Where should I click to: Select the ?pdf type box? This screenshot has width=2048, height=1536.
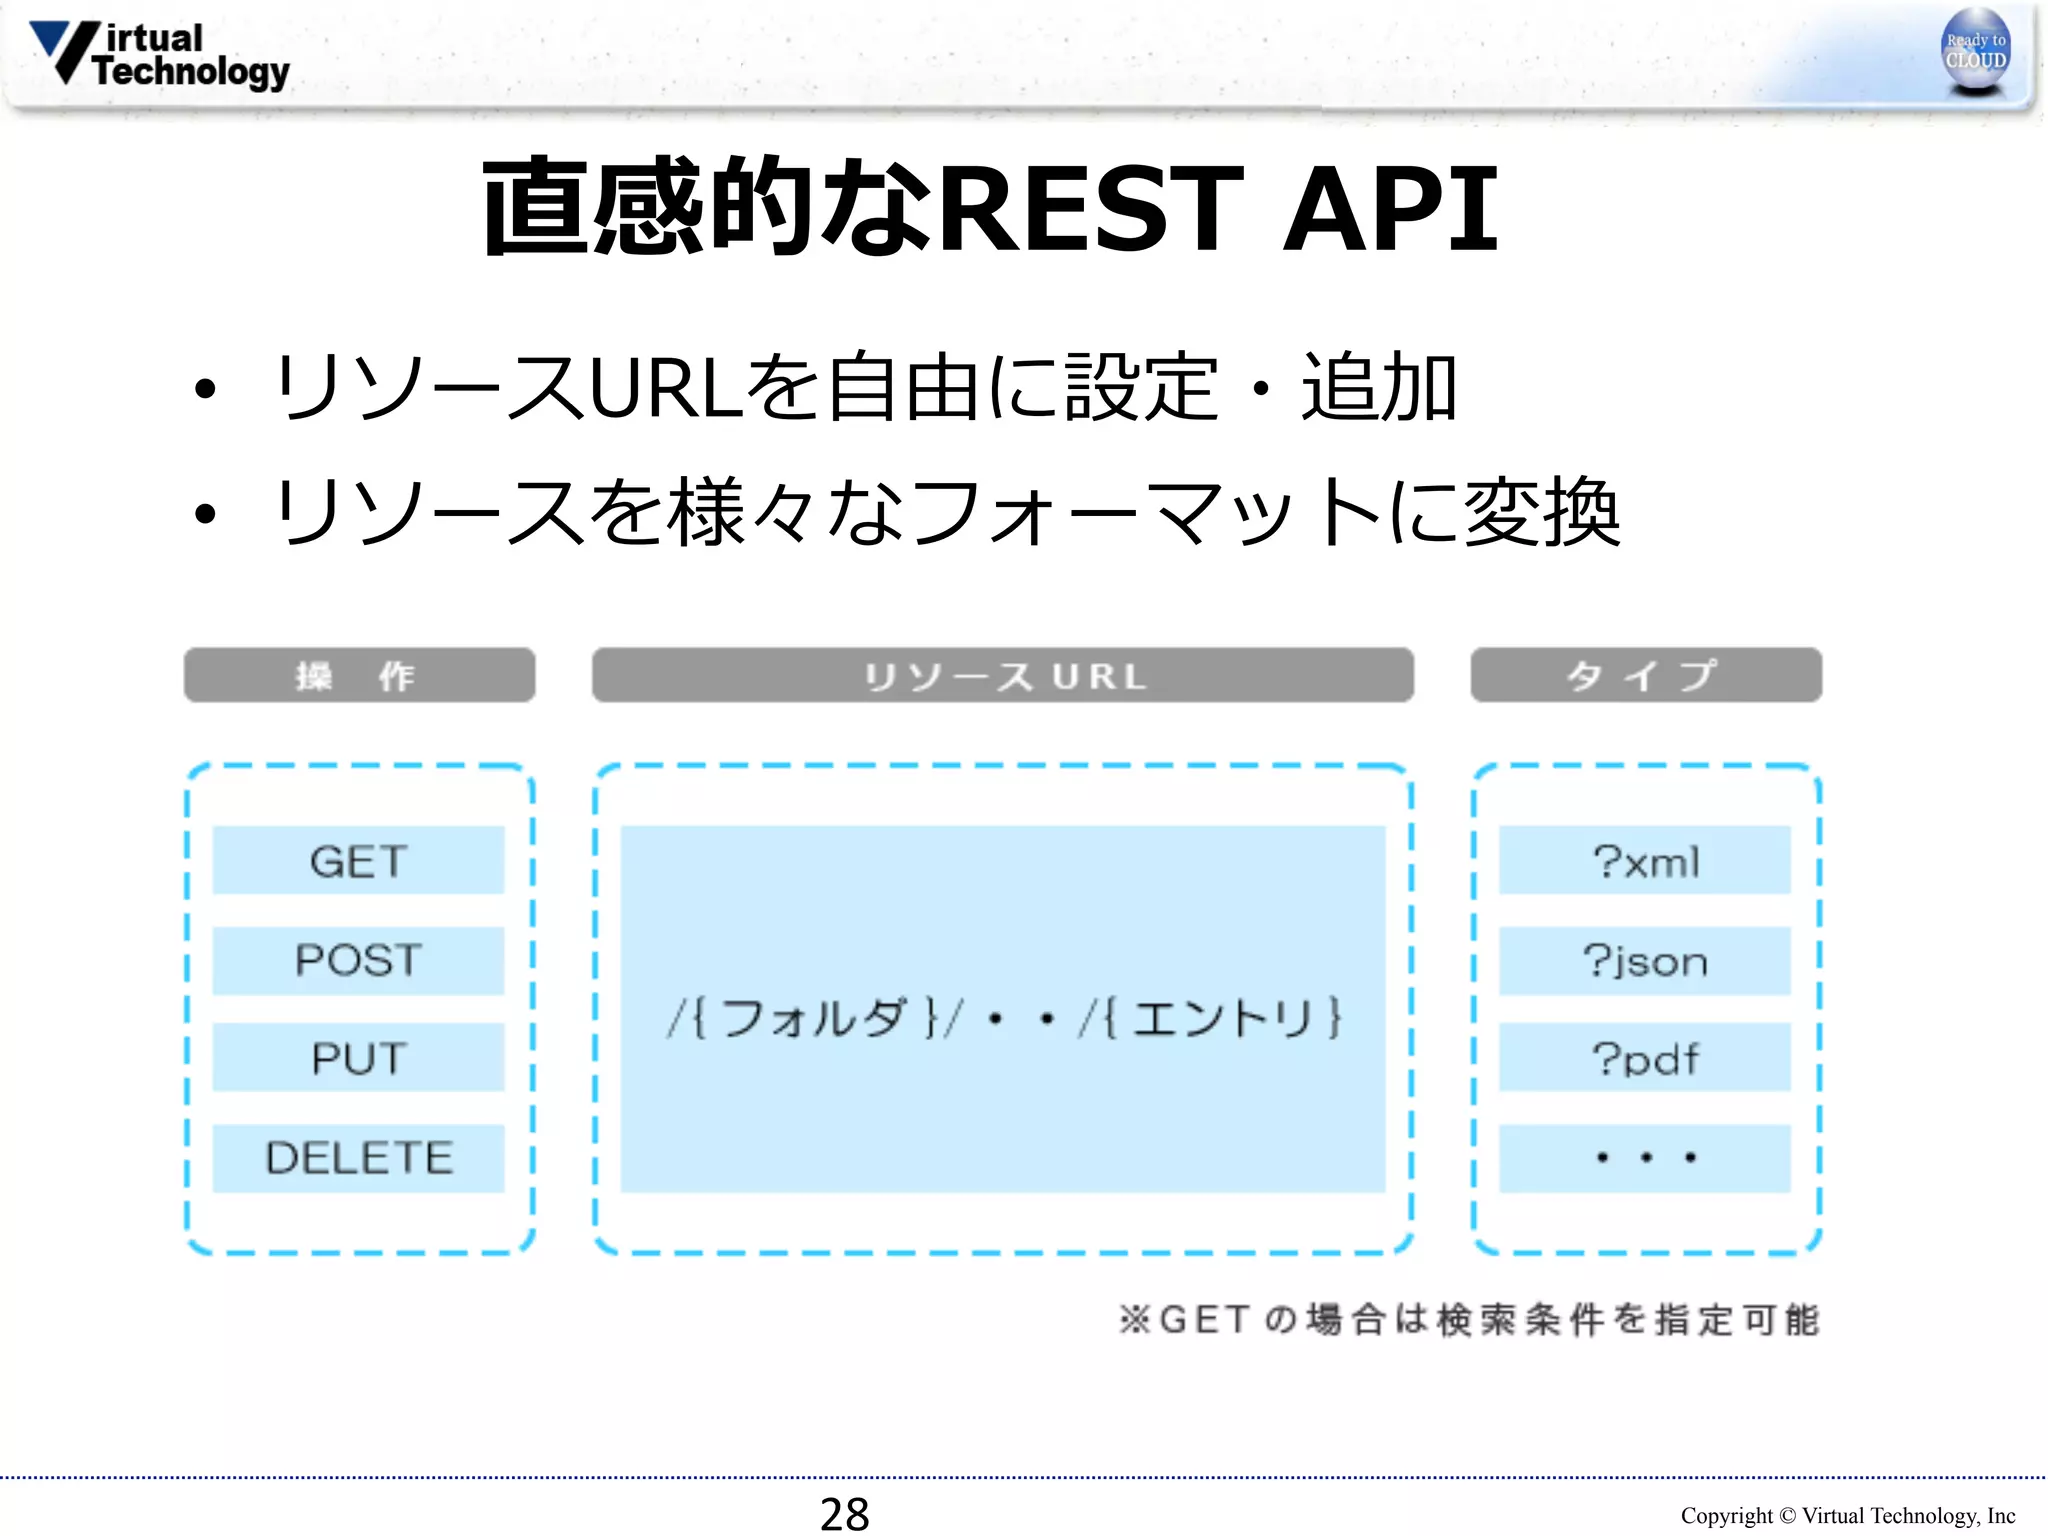(1645, 1057)
